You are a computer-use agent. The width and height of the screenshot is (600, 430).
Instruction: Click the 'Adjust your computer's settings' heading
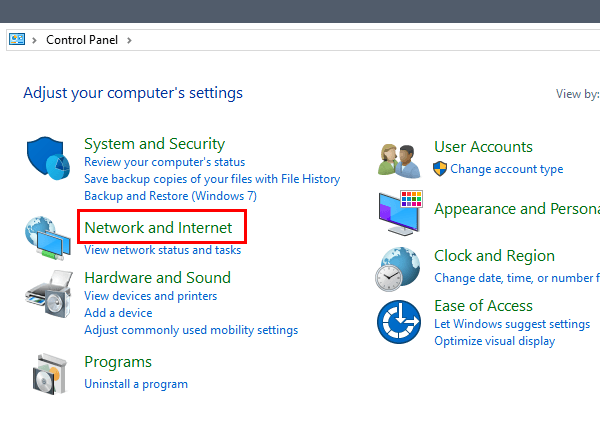point(133,93)
